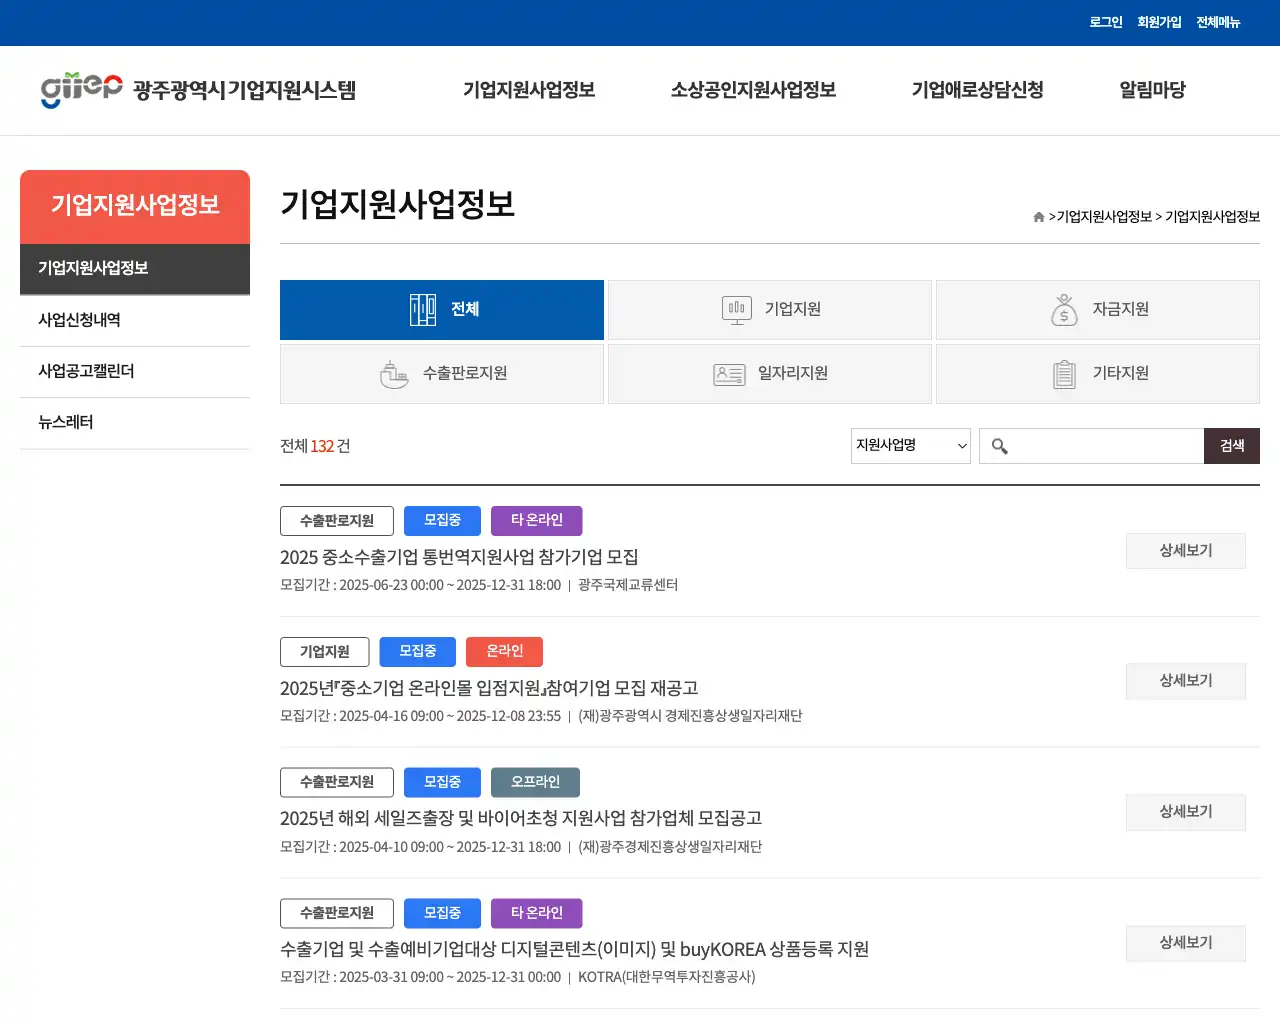Screen dimensions: 1280x1024
Task: Expand the 전체메뉴 at the top right
Action: pos(1218,21)
